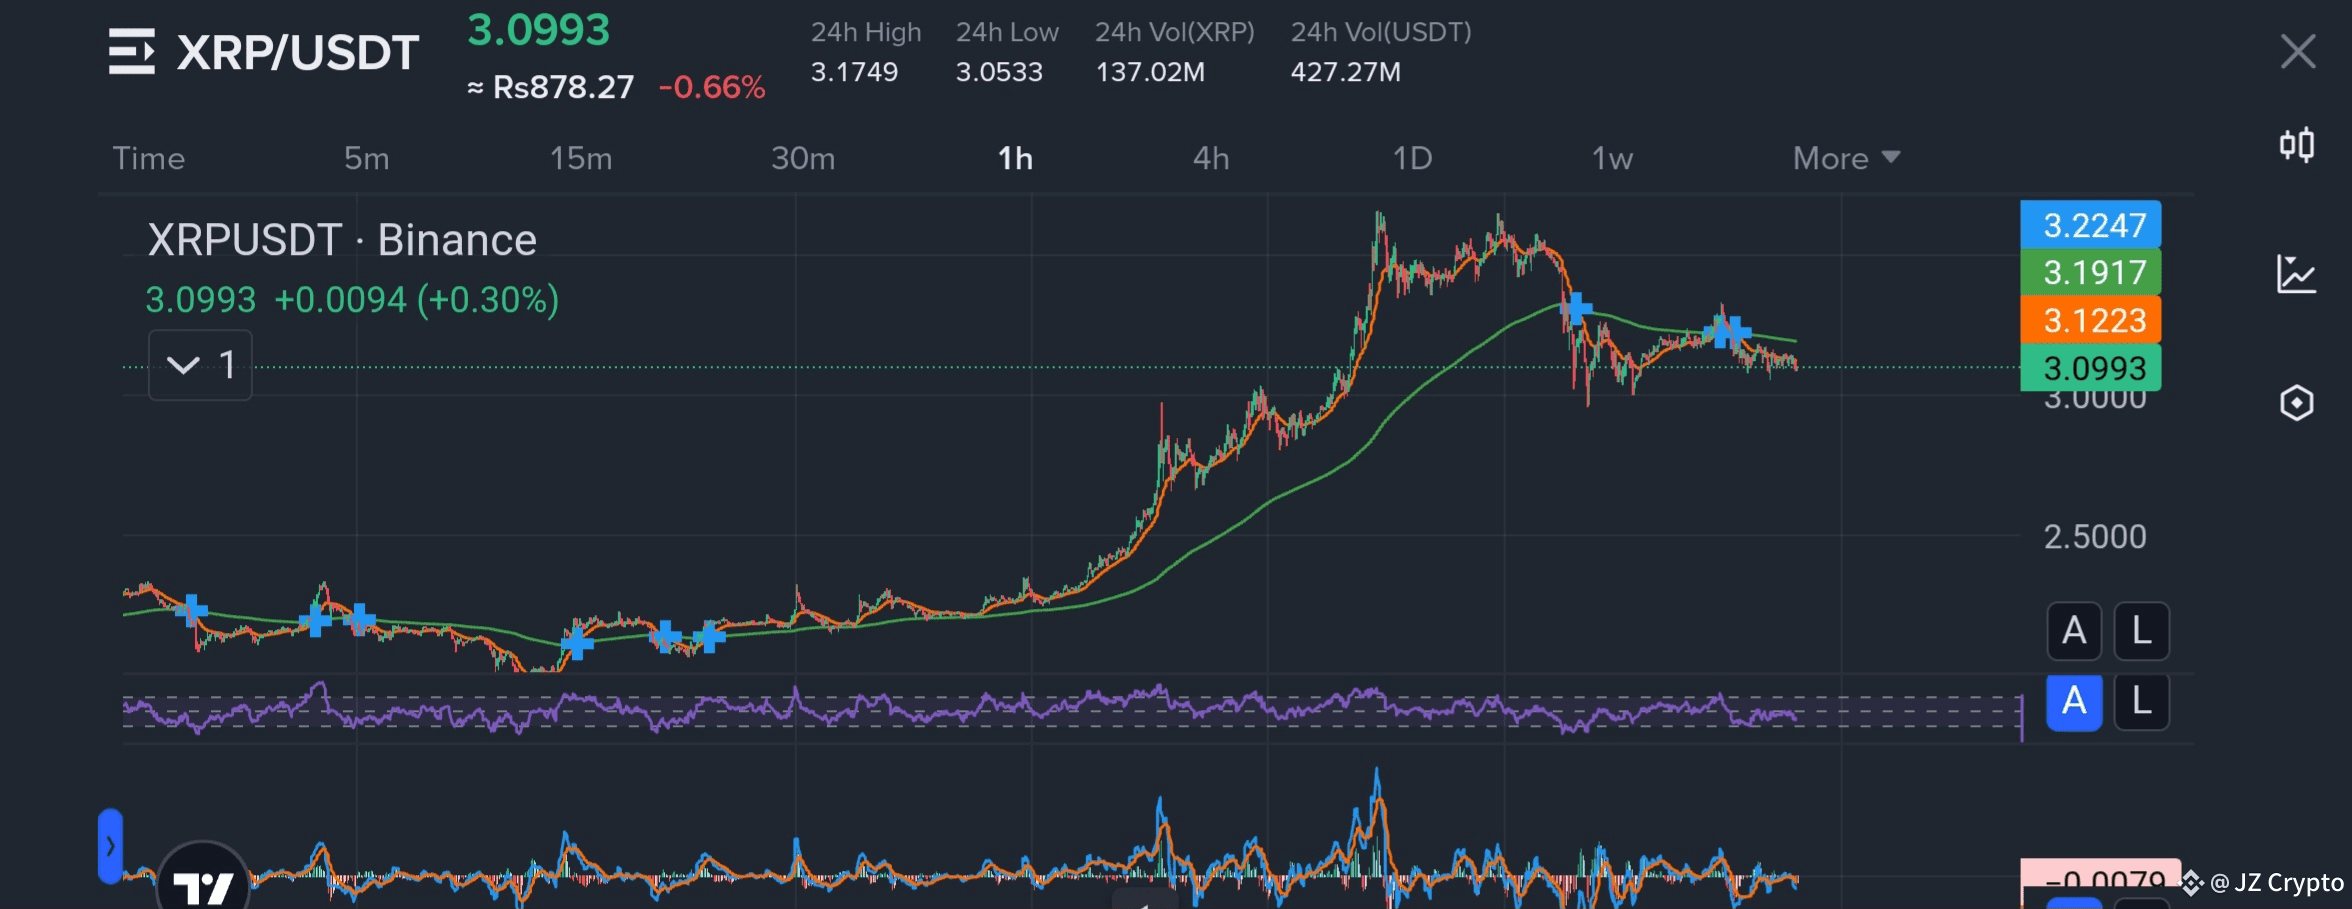Switch to the 30m timeframe
Viewport: 2352px width, 909px height.
coord(803,158)
